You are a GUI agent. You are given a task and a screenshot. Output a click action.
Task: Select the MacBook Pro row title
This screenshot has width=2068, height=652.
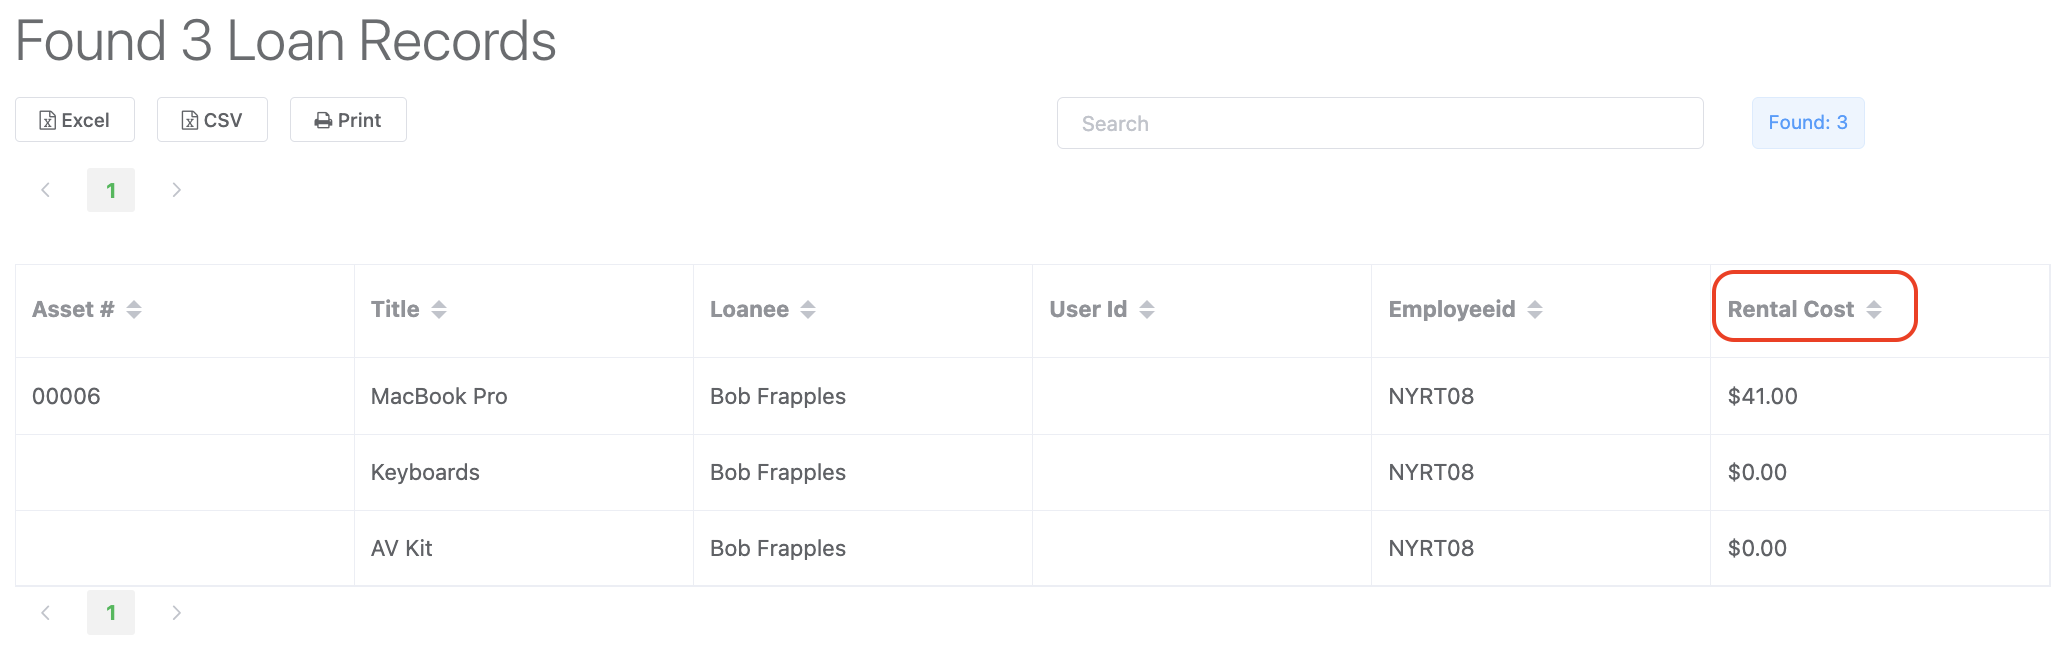[439, 396]
